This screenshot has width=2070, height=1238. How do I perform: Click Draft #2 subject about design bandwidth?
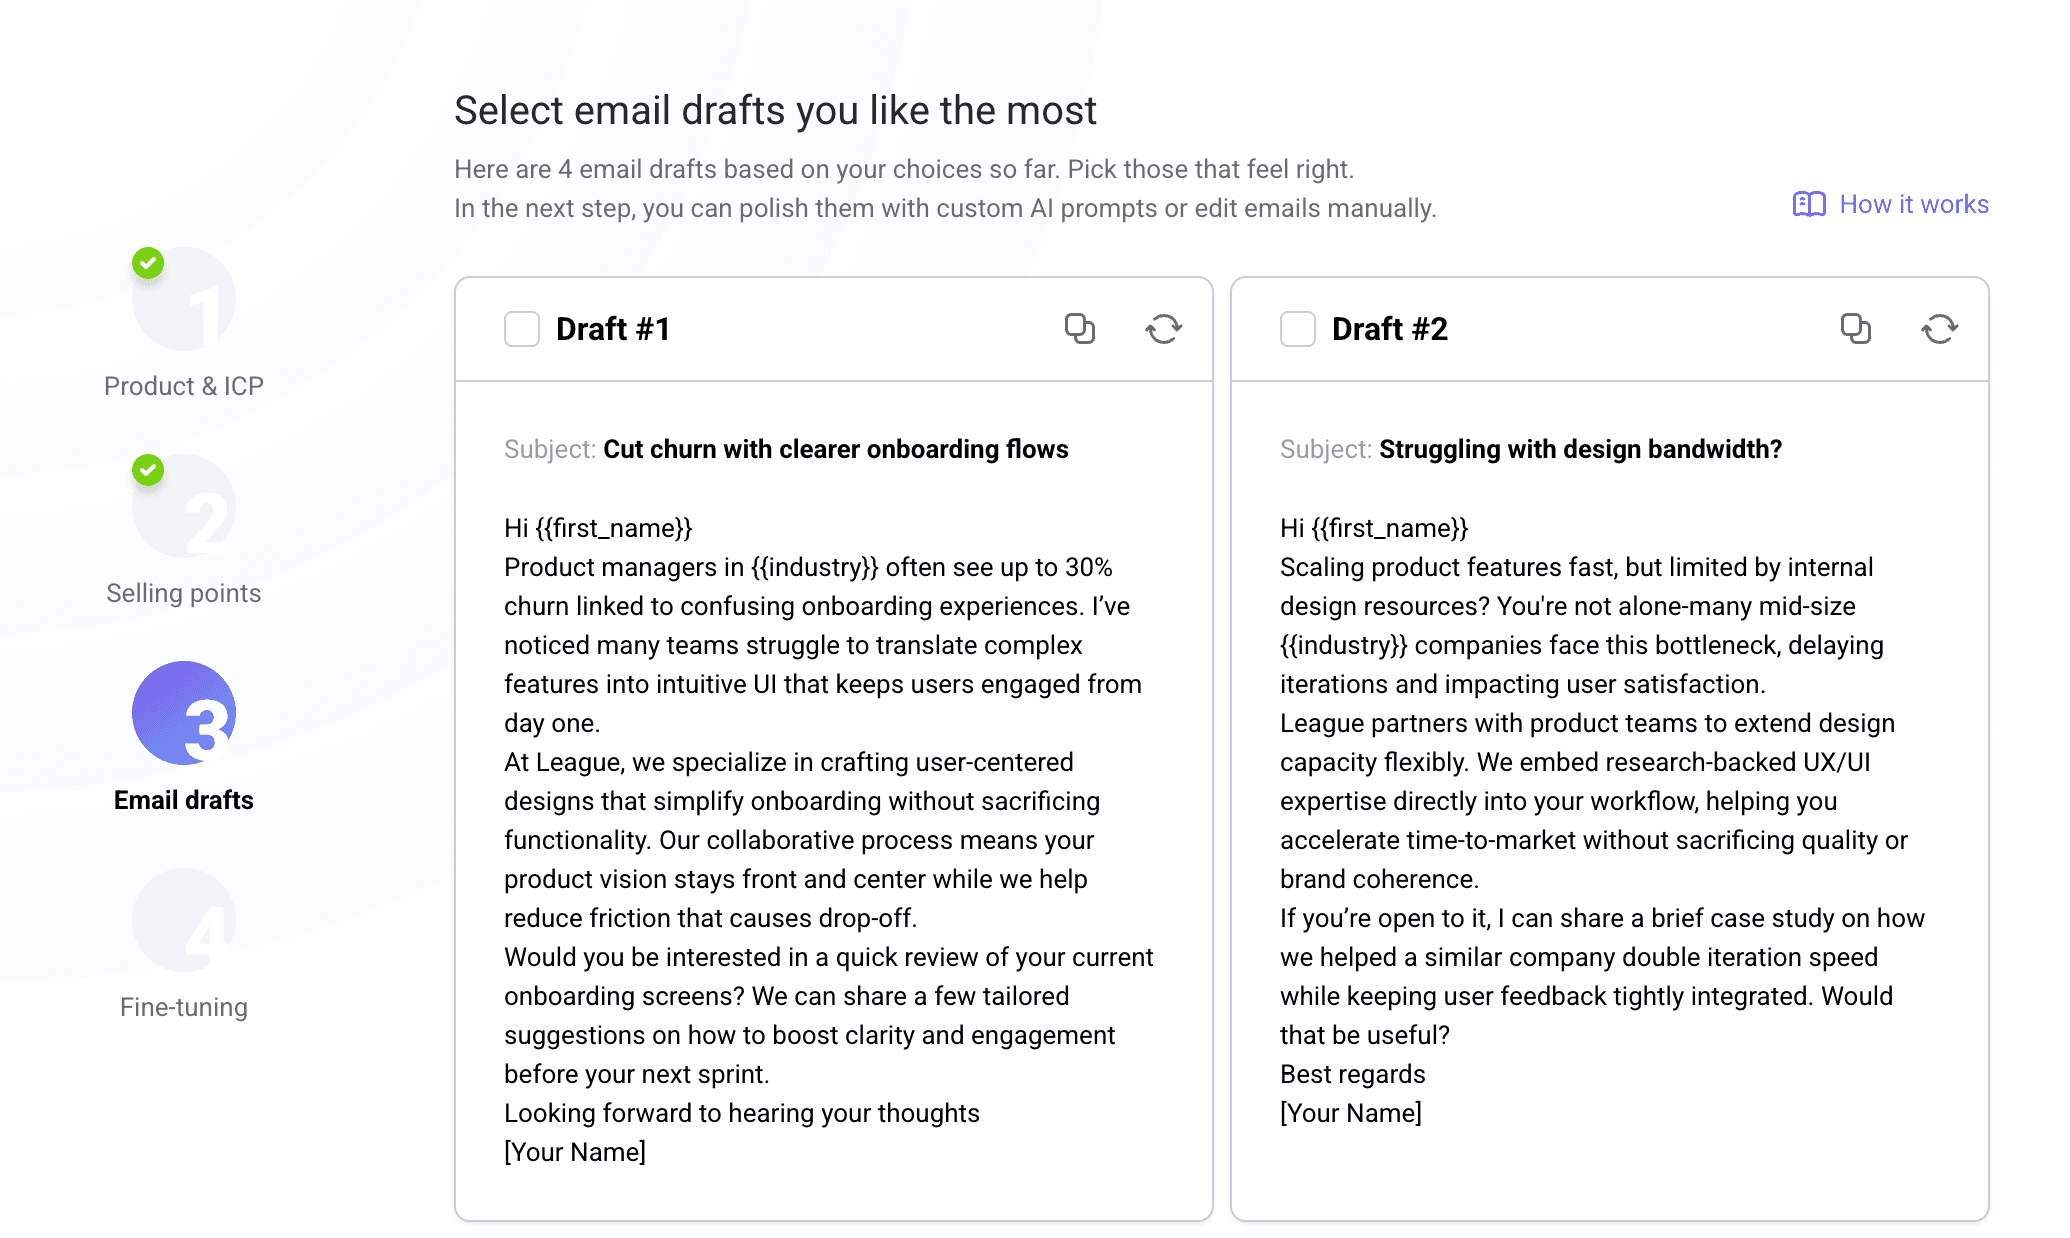pos(1580,449)
